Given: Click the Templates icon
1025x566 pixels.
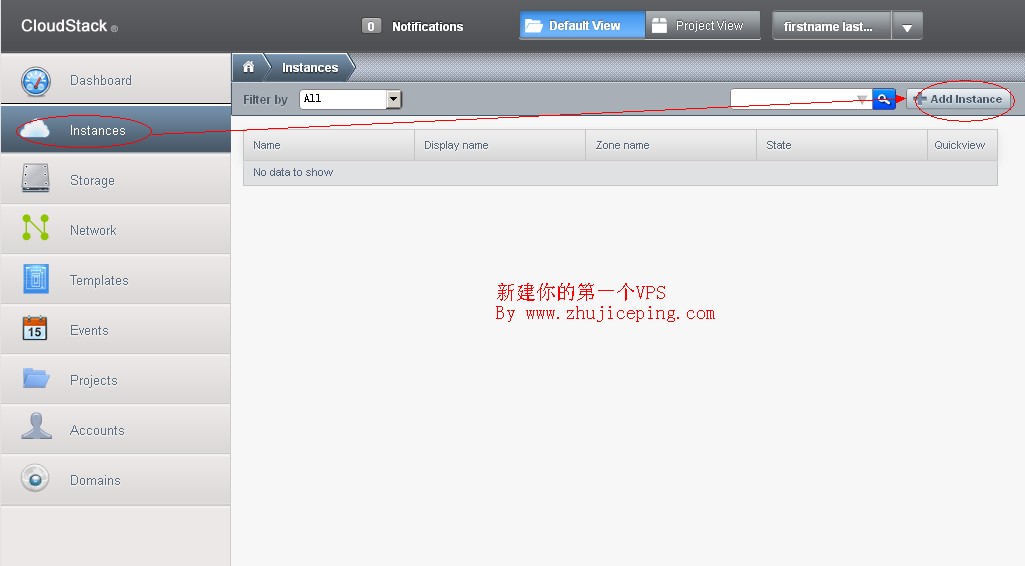Looking at the screenshot, I should (x=36, y=279).
